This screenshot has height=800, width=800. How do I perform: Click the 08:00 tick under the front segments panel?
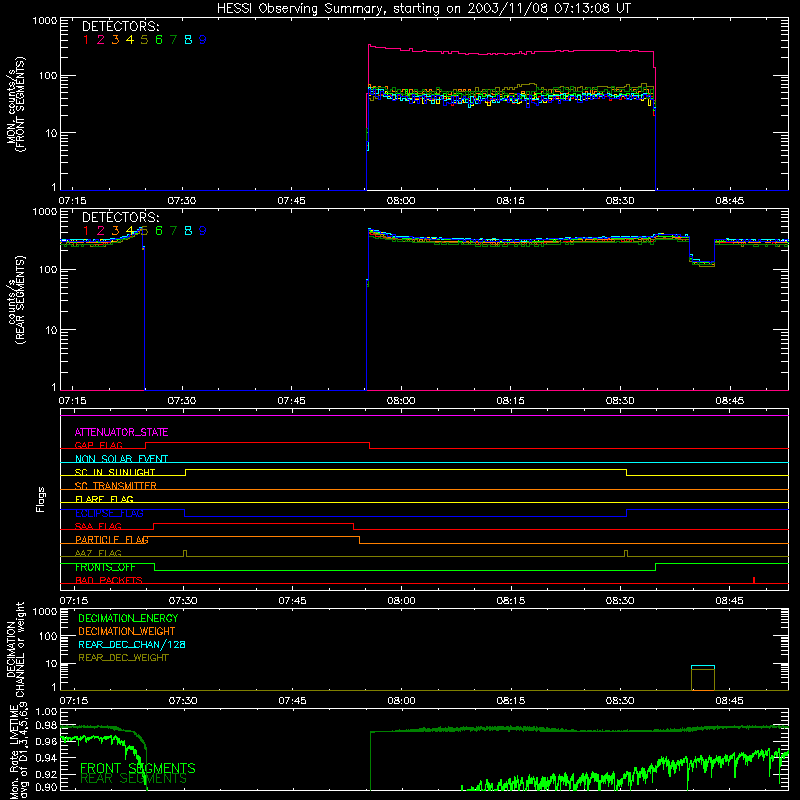point(401,201)
